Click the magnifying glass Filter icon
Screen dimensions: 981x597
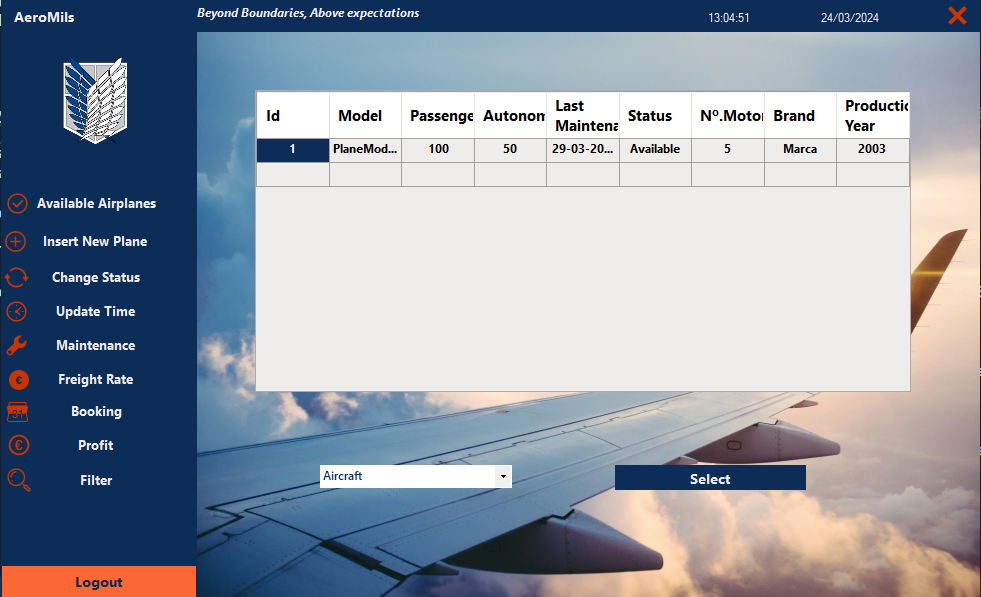(18, 481)
